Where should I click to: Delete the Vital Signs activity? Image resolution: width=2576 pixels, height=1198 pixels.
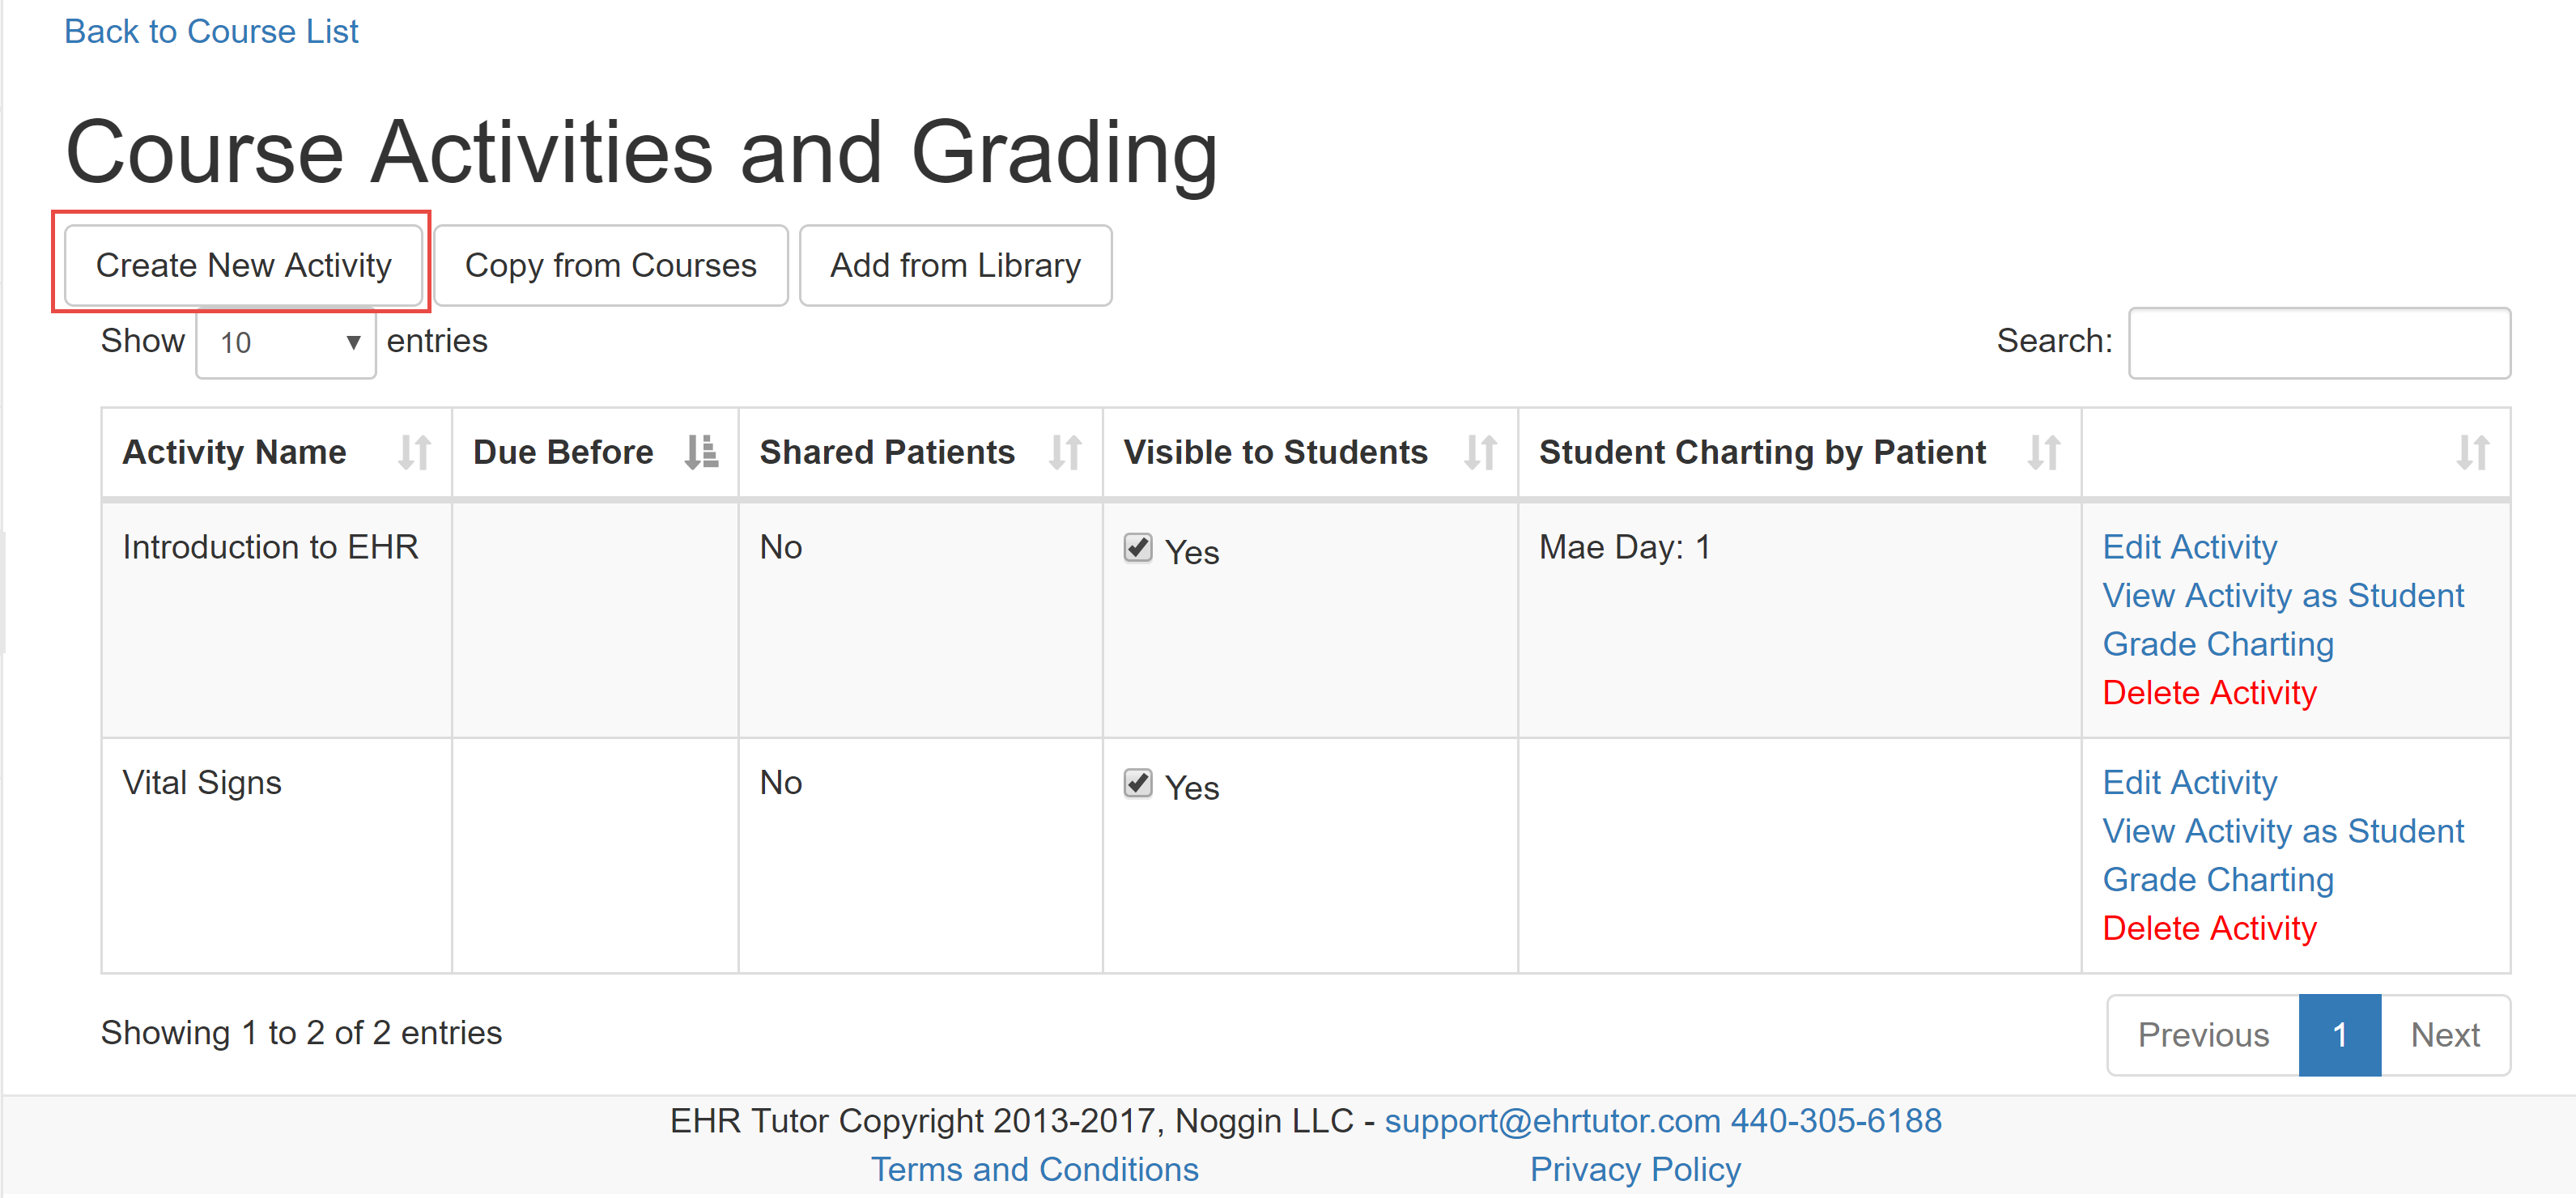pos(2209,928)
